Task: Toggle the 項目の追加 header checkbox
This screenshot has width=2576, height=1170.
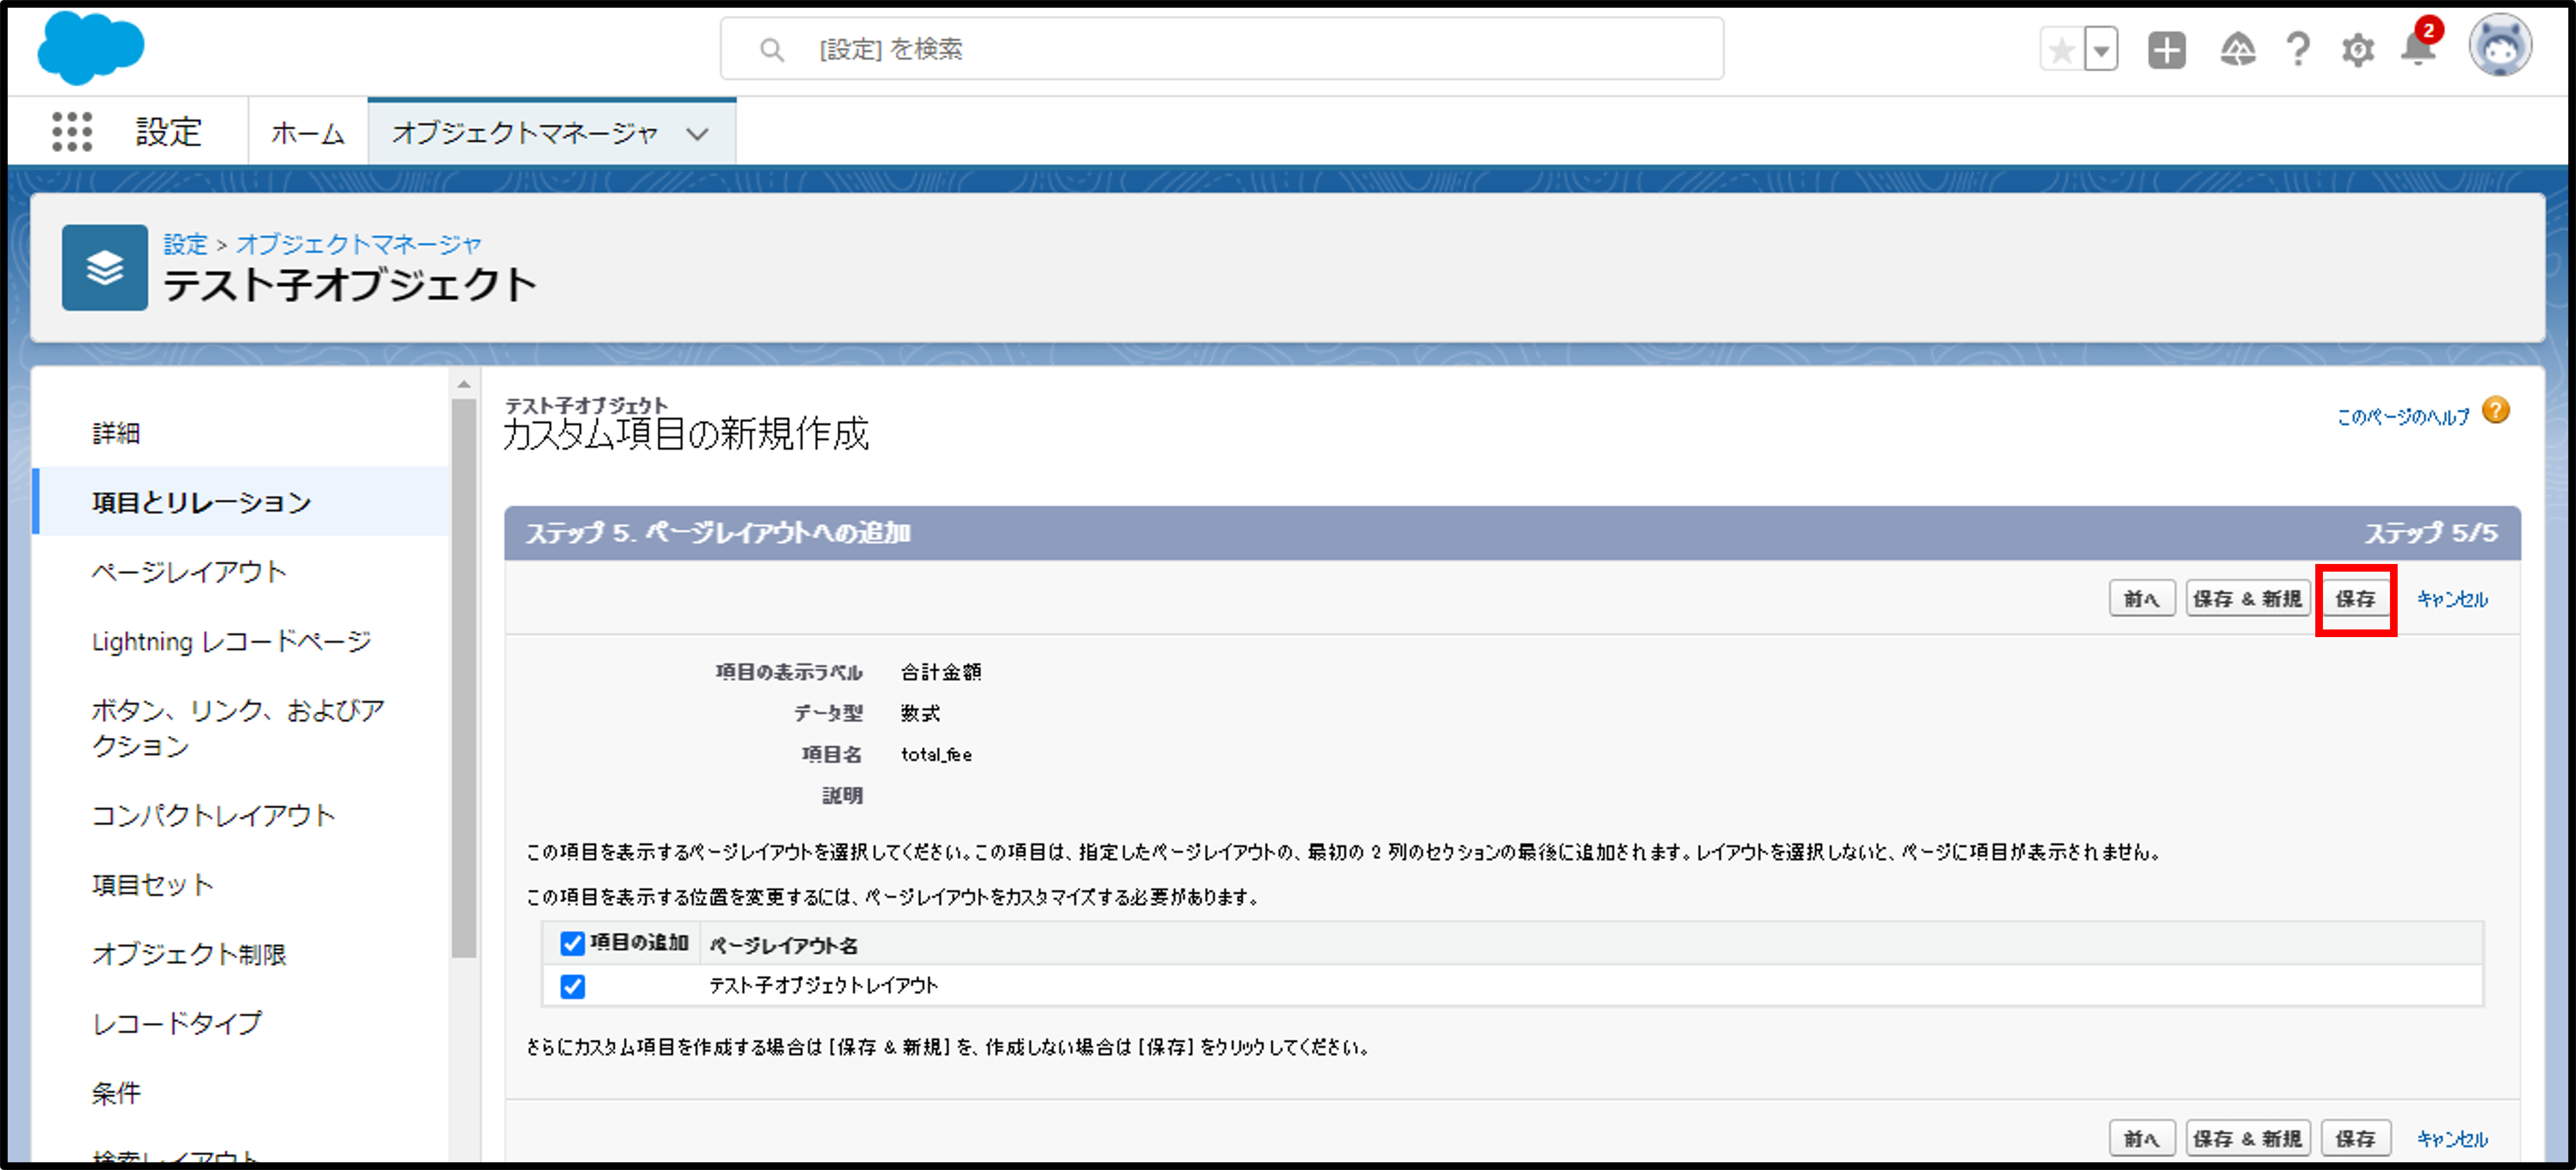Action: click(x=572, y=943)
